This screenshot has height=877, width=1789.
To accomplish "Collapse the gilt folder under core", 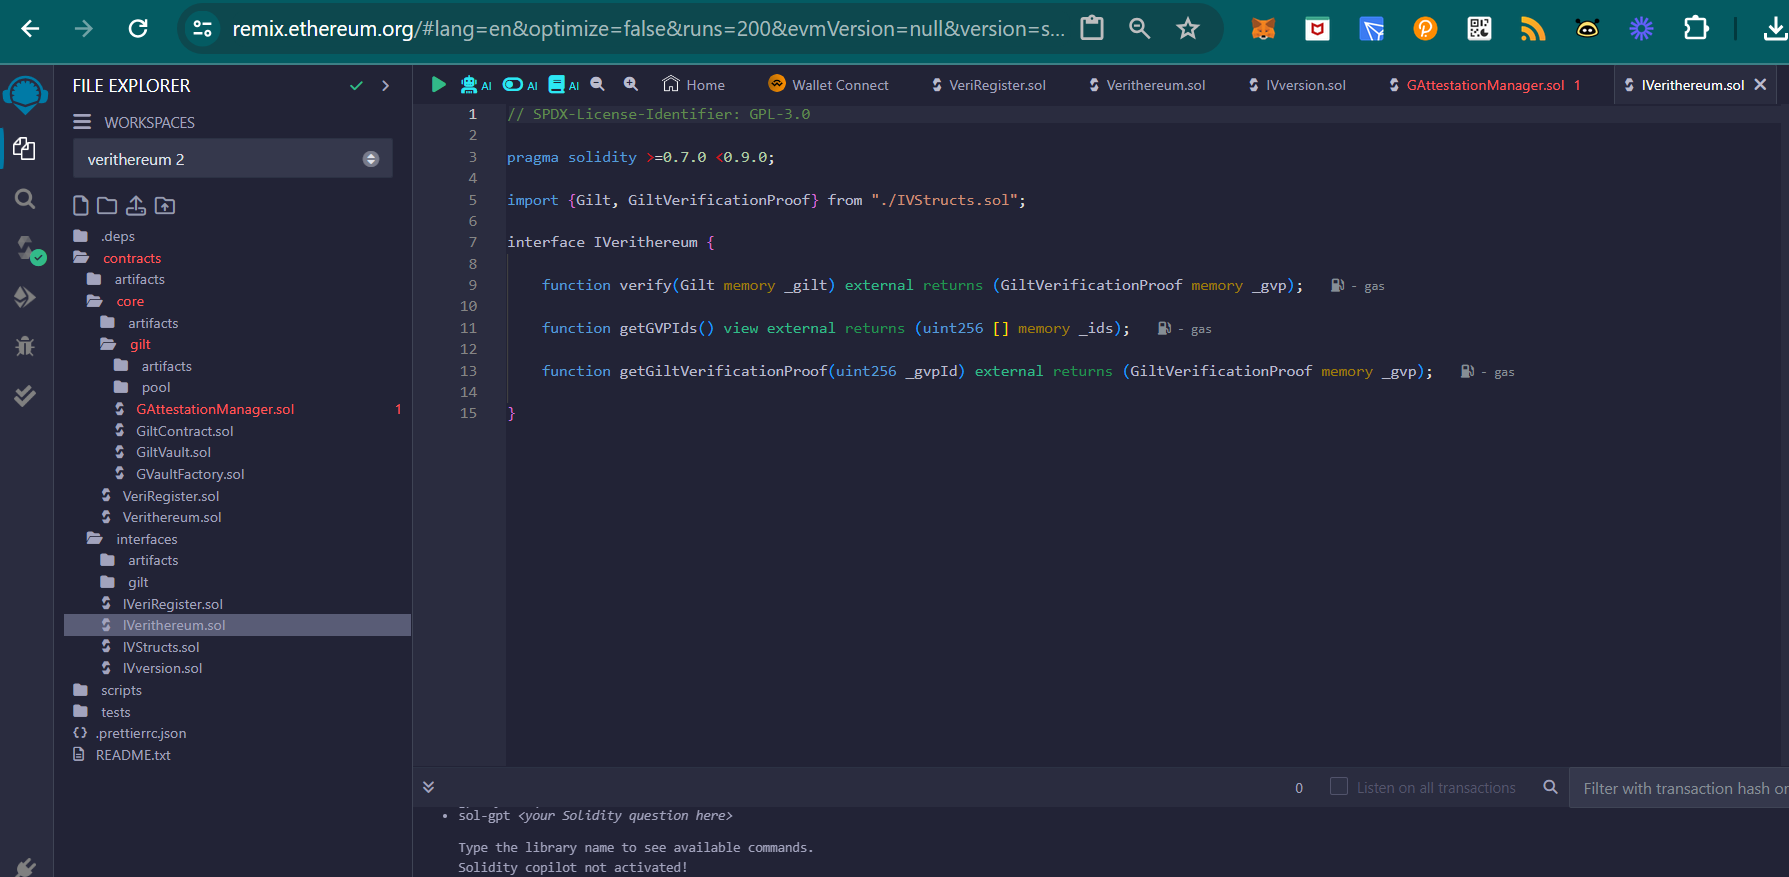I will [x=139, y=344].
